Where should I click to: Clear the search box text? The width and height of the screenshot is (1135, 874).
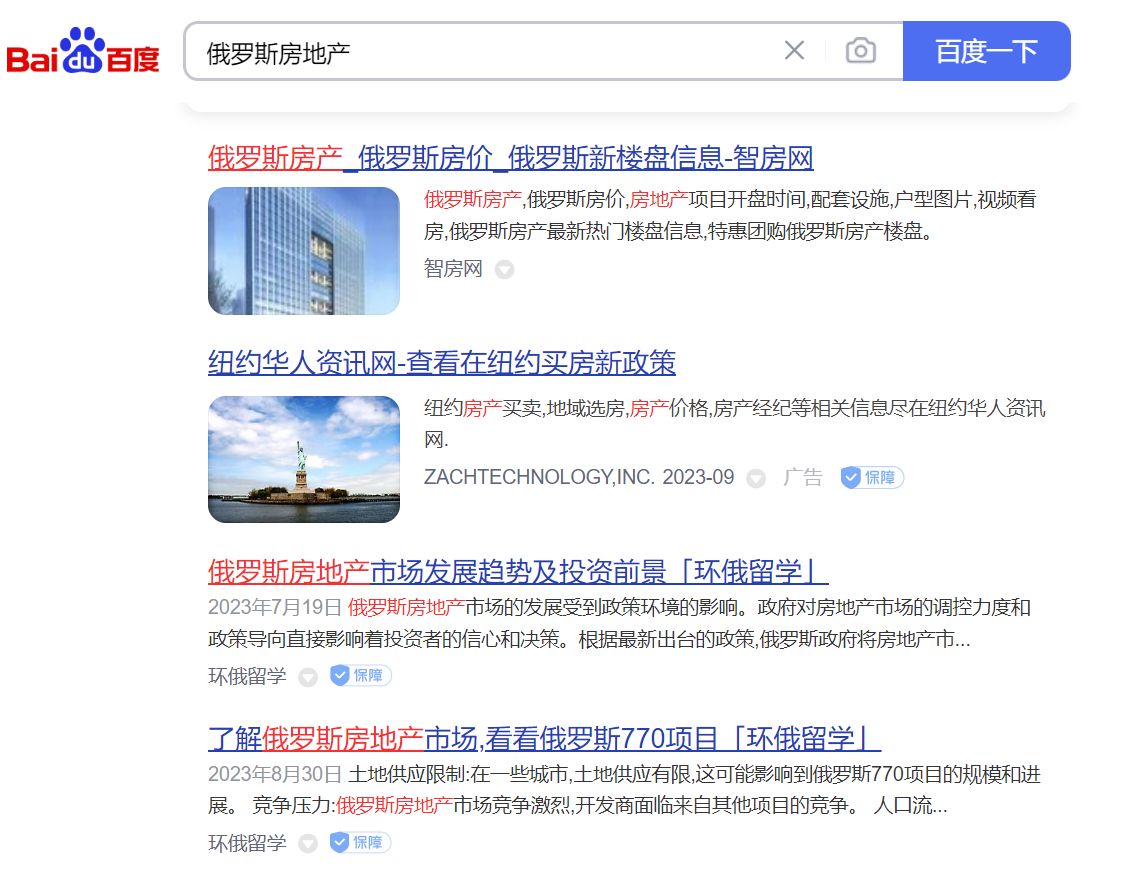(x=794, y=51)
